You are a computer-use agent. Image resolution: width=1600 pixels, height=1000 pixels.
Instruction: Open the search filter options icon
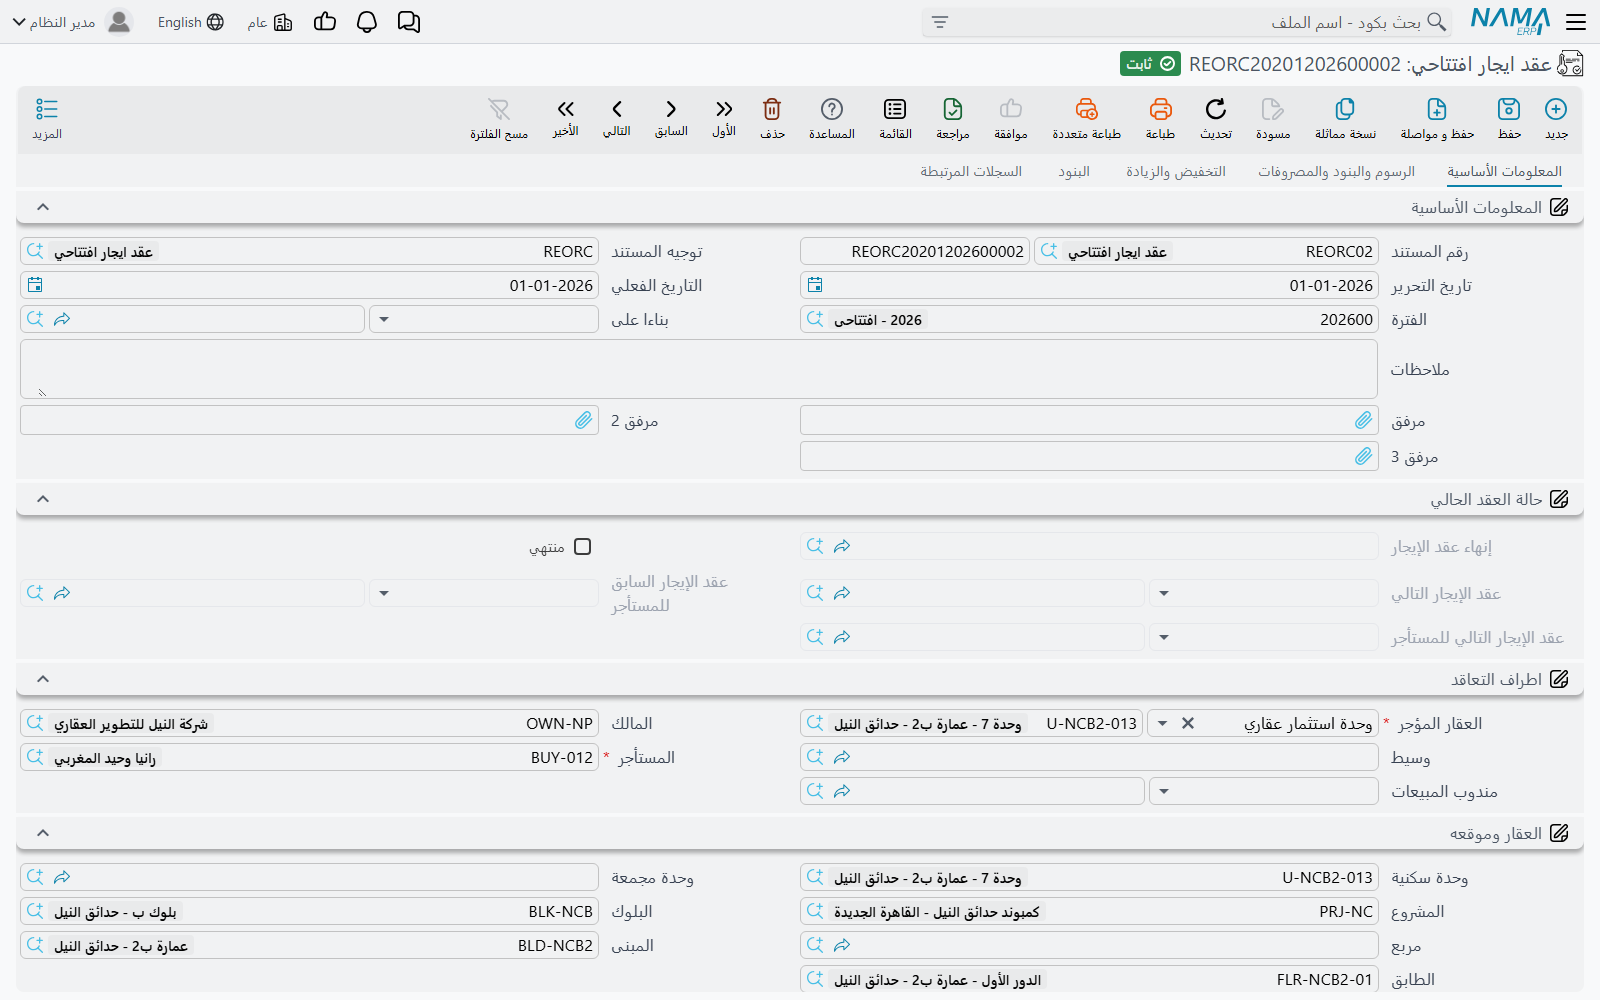pos(940,22)
